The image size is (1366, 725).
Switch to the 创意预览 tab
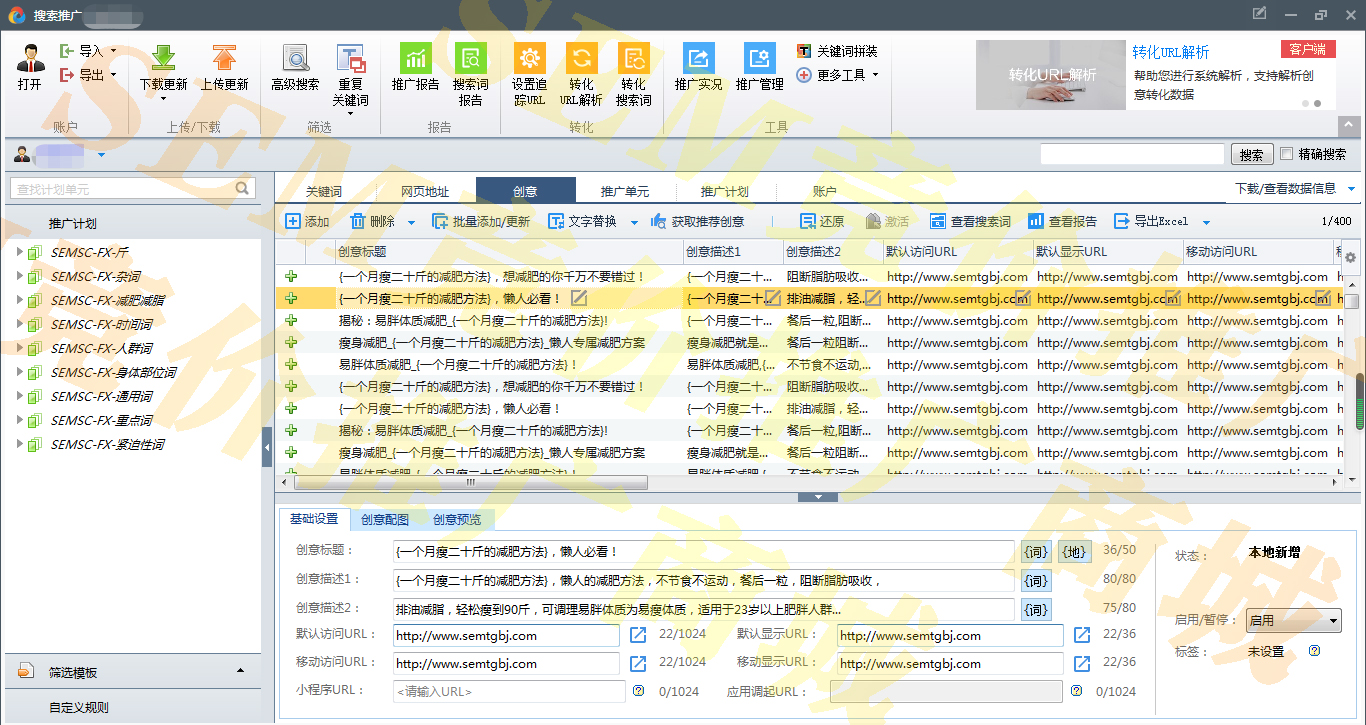click(457, 520)
